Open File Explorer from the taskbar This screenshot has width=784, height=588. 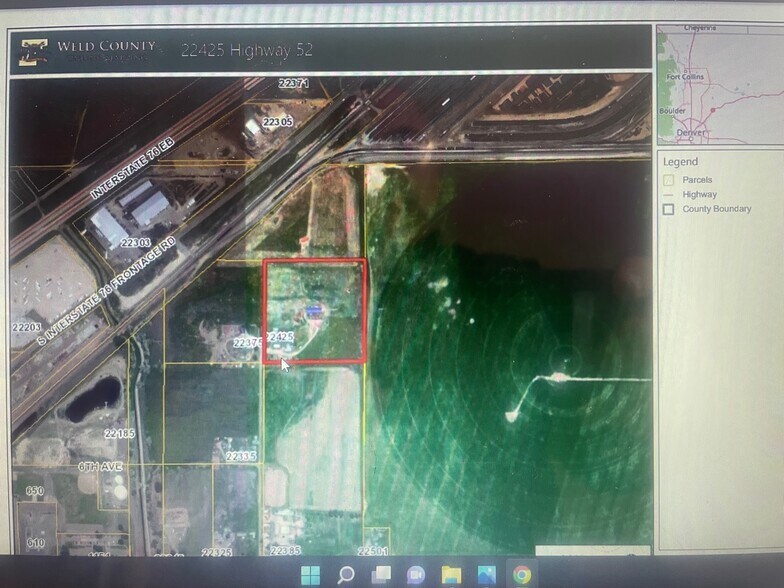click(x=451, y=574)
